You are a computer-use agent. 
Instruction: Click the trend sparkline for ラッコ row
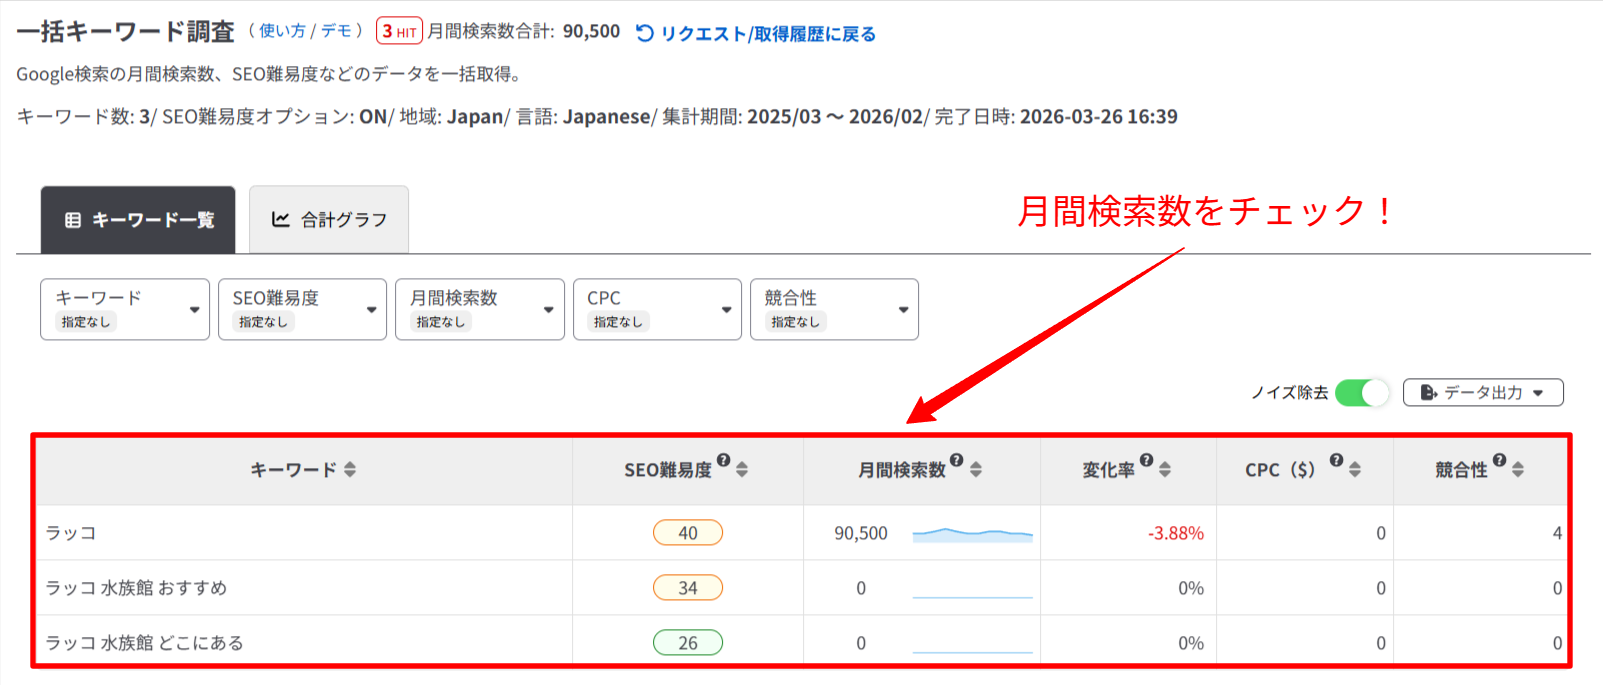pyautogui.click(x=972, y=534)
